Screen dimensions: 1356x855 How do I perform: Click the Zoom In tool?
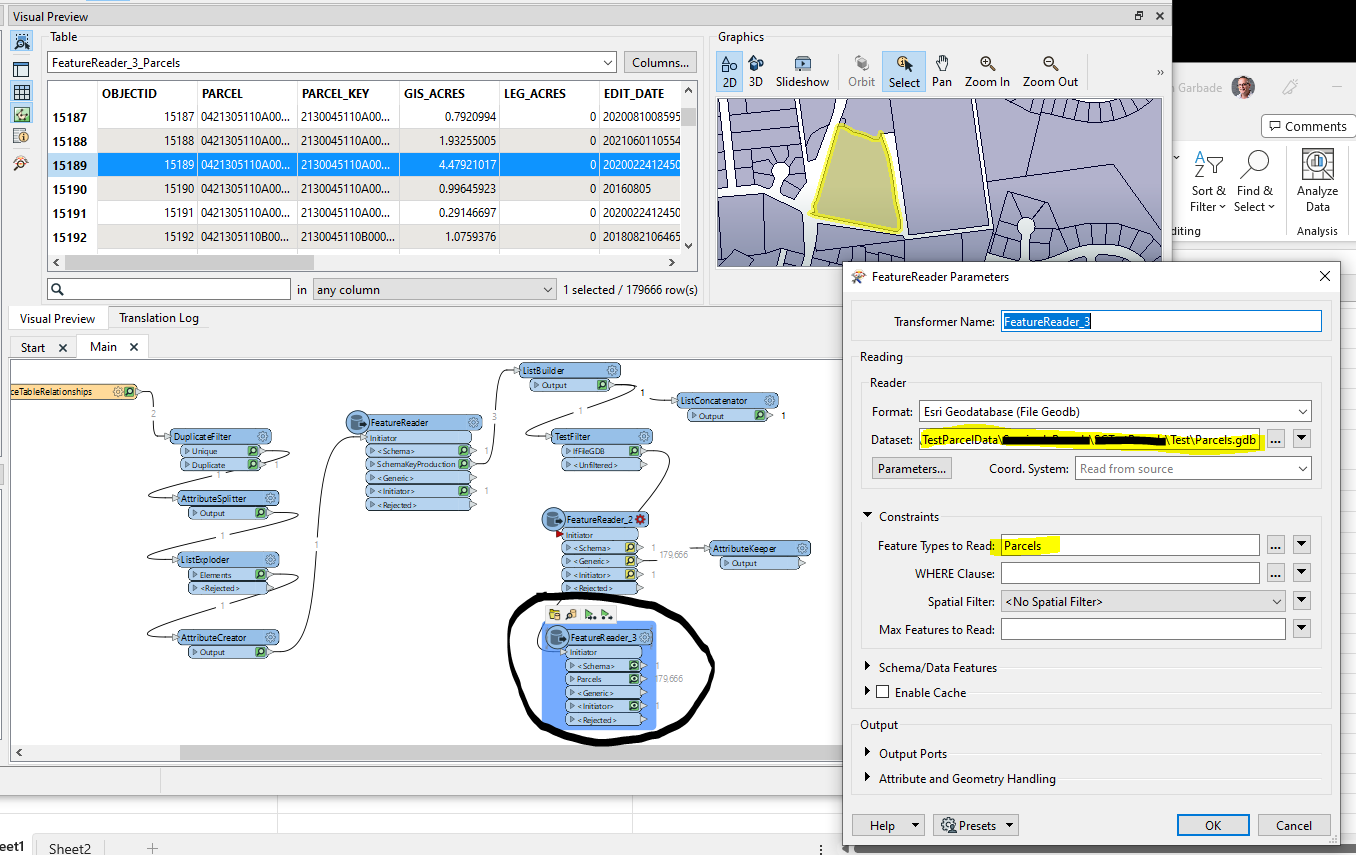[987, 71]
